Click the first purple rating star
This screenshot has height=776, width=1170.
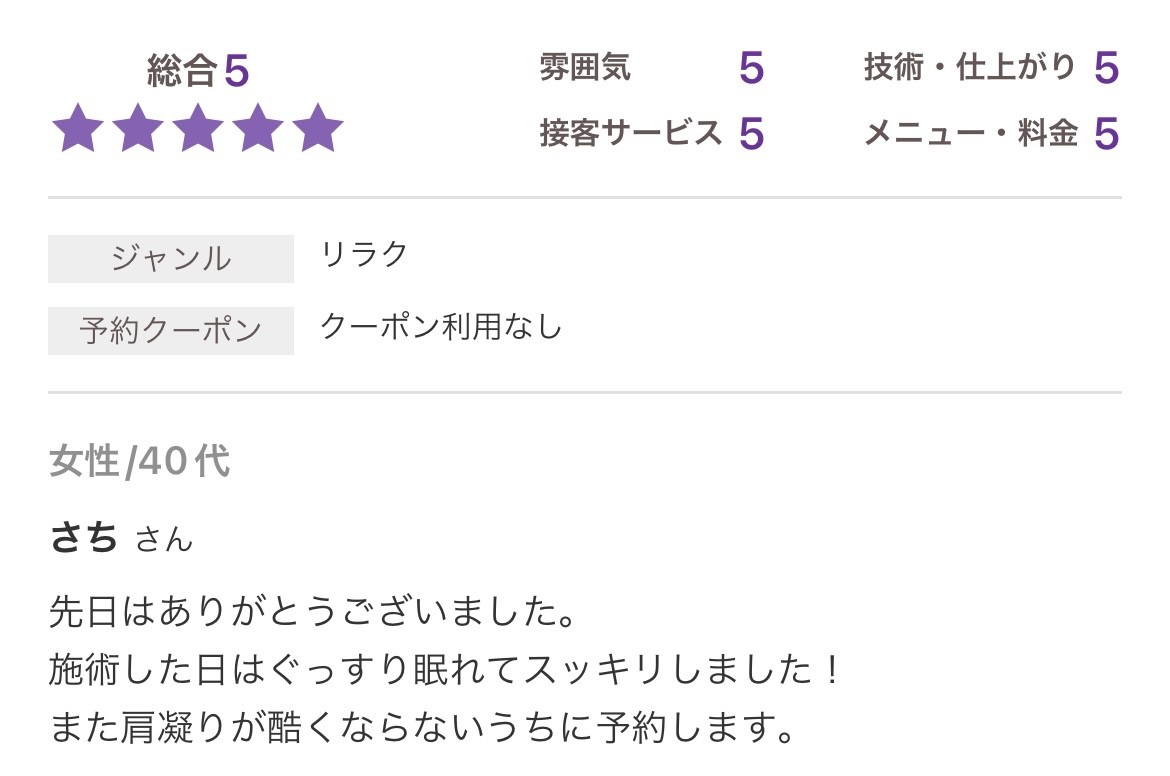(78, 129)
